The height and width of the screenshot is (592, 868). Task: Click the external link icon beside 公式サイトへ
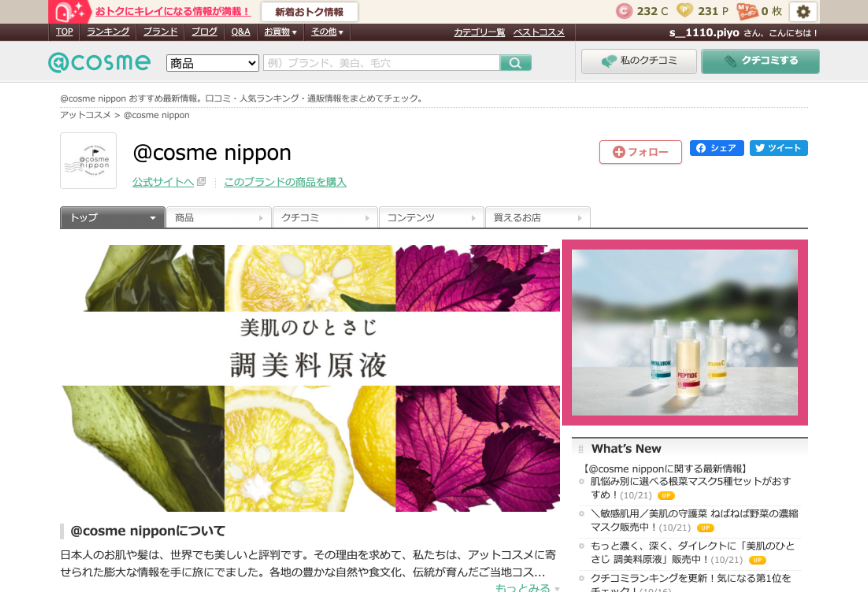(202, 182)
